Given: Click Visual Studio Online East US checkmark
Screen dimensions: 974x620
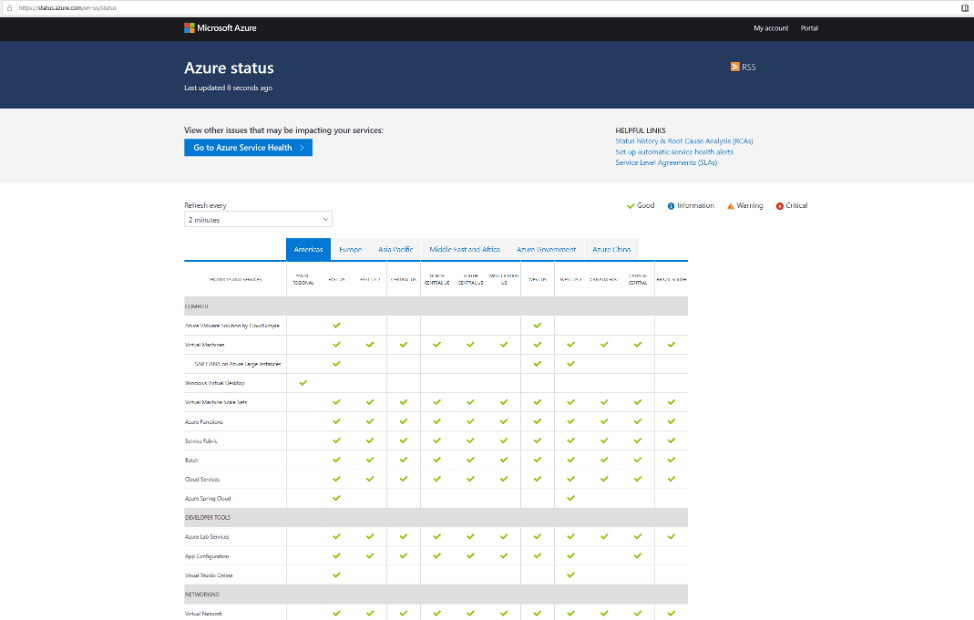Looking at the screenshot, I should point(337,575).
